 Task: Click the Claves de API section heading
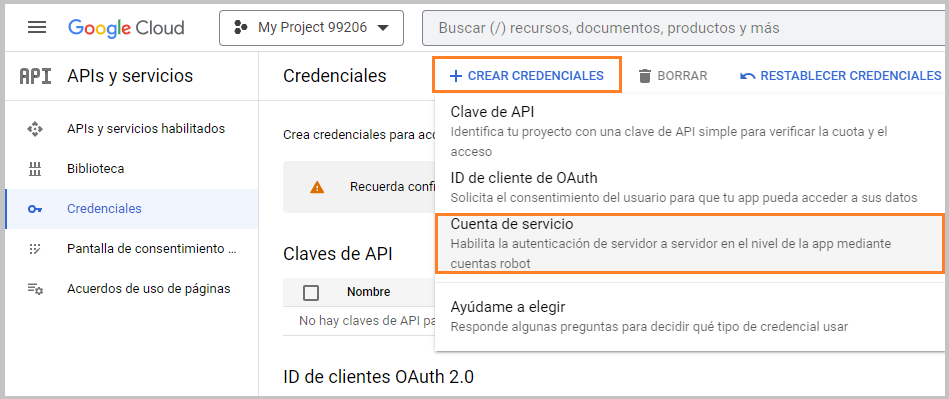pyautogui.click(x=338, y=254)
